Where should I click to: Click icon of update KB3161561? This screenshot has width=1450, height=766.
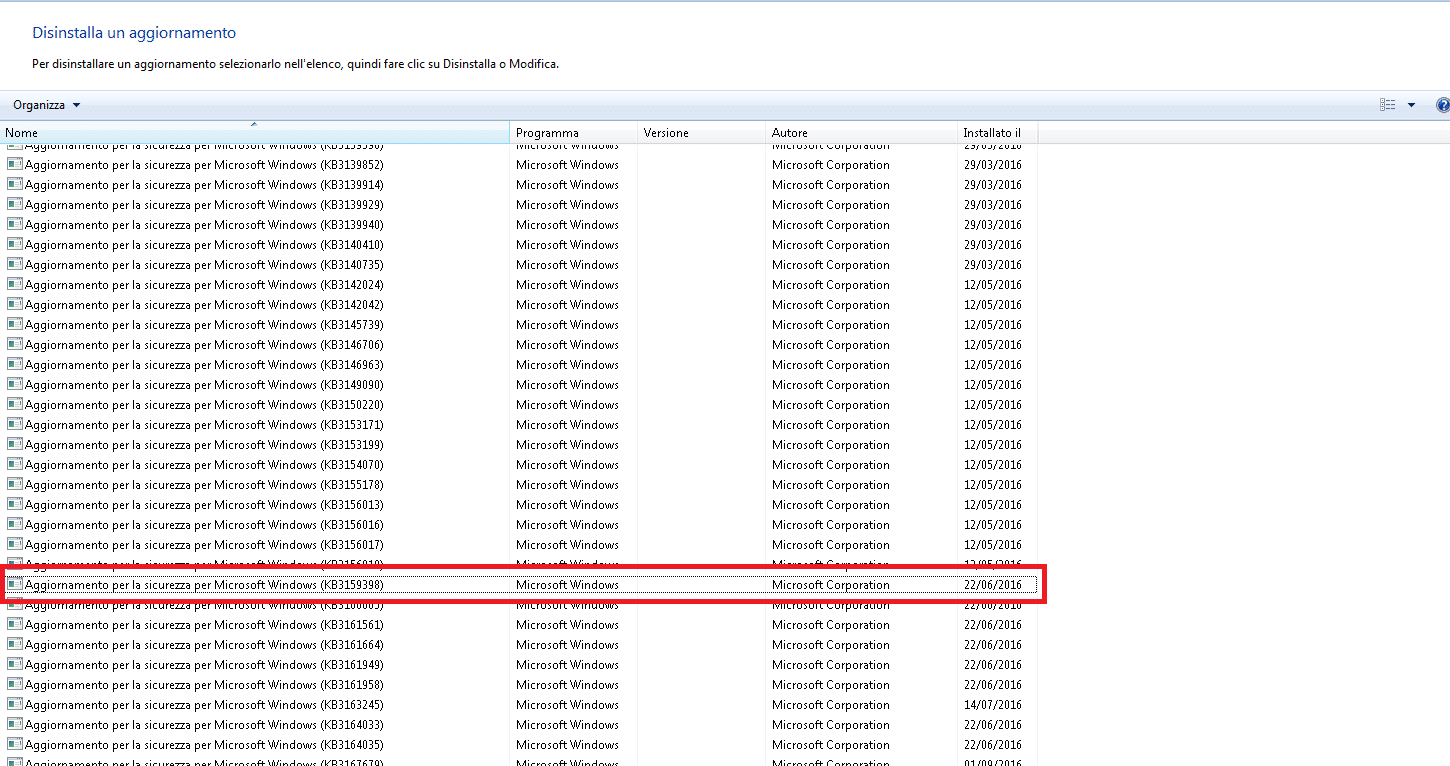point(15,625)
